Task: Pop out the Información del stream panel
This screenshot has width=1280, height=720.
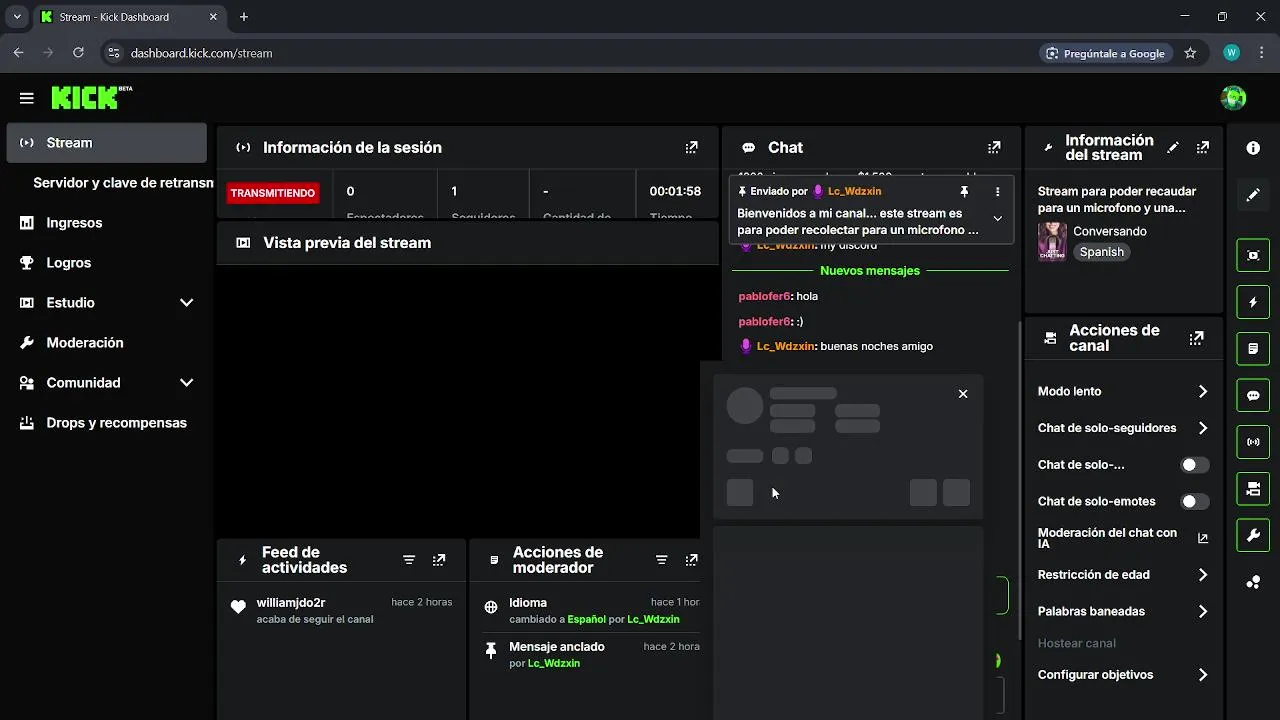Action: 1203,147
